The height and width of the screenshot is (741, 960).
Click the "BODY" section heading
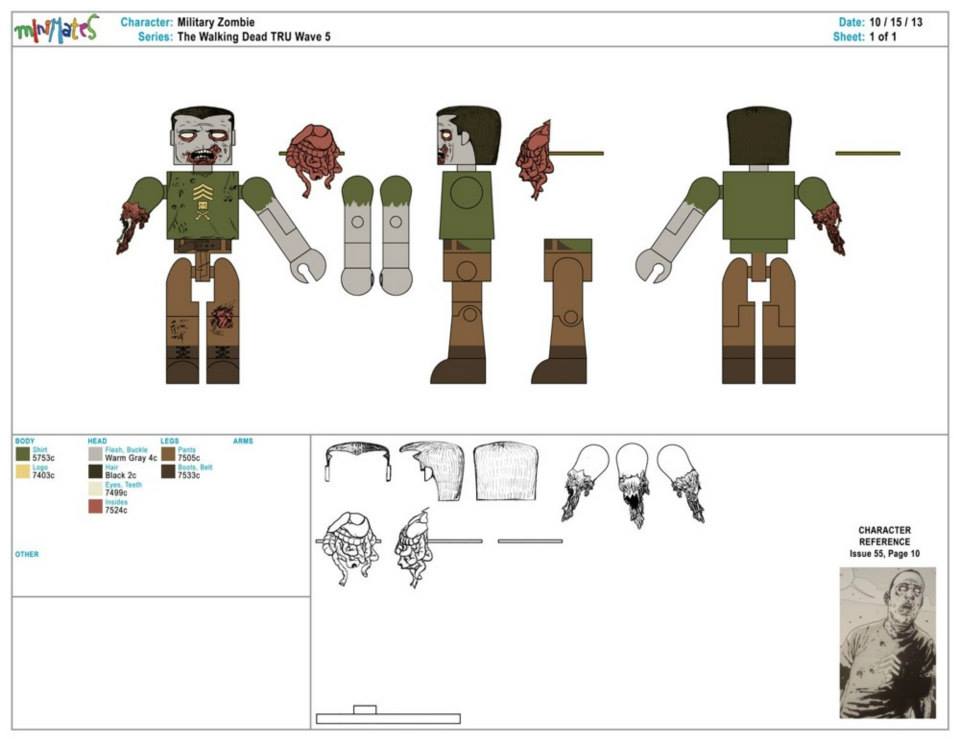click(x=25, y=441)
